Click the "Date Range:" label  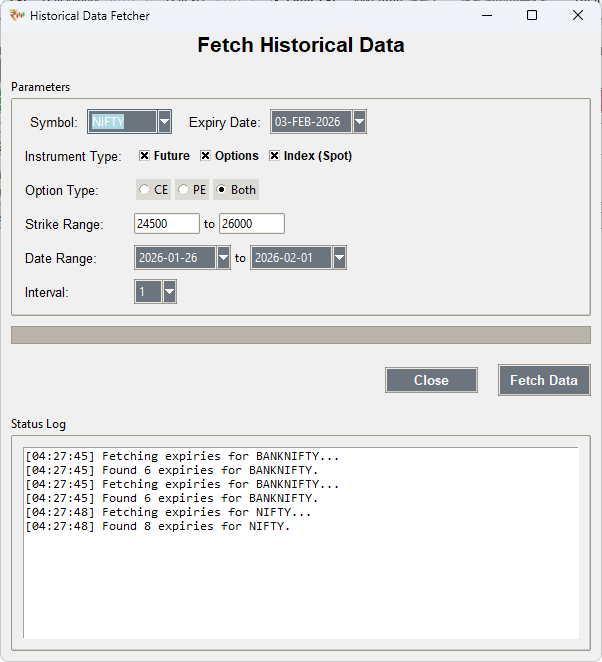point(61,258)
